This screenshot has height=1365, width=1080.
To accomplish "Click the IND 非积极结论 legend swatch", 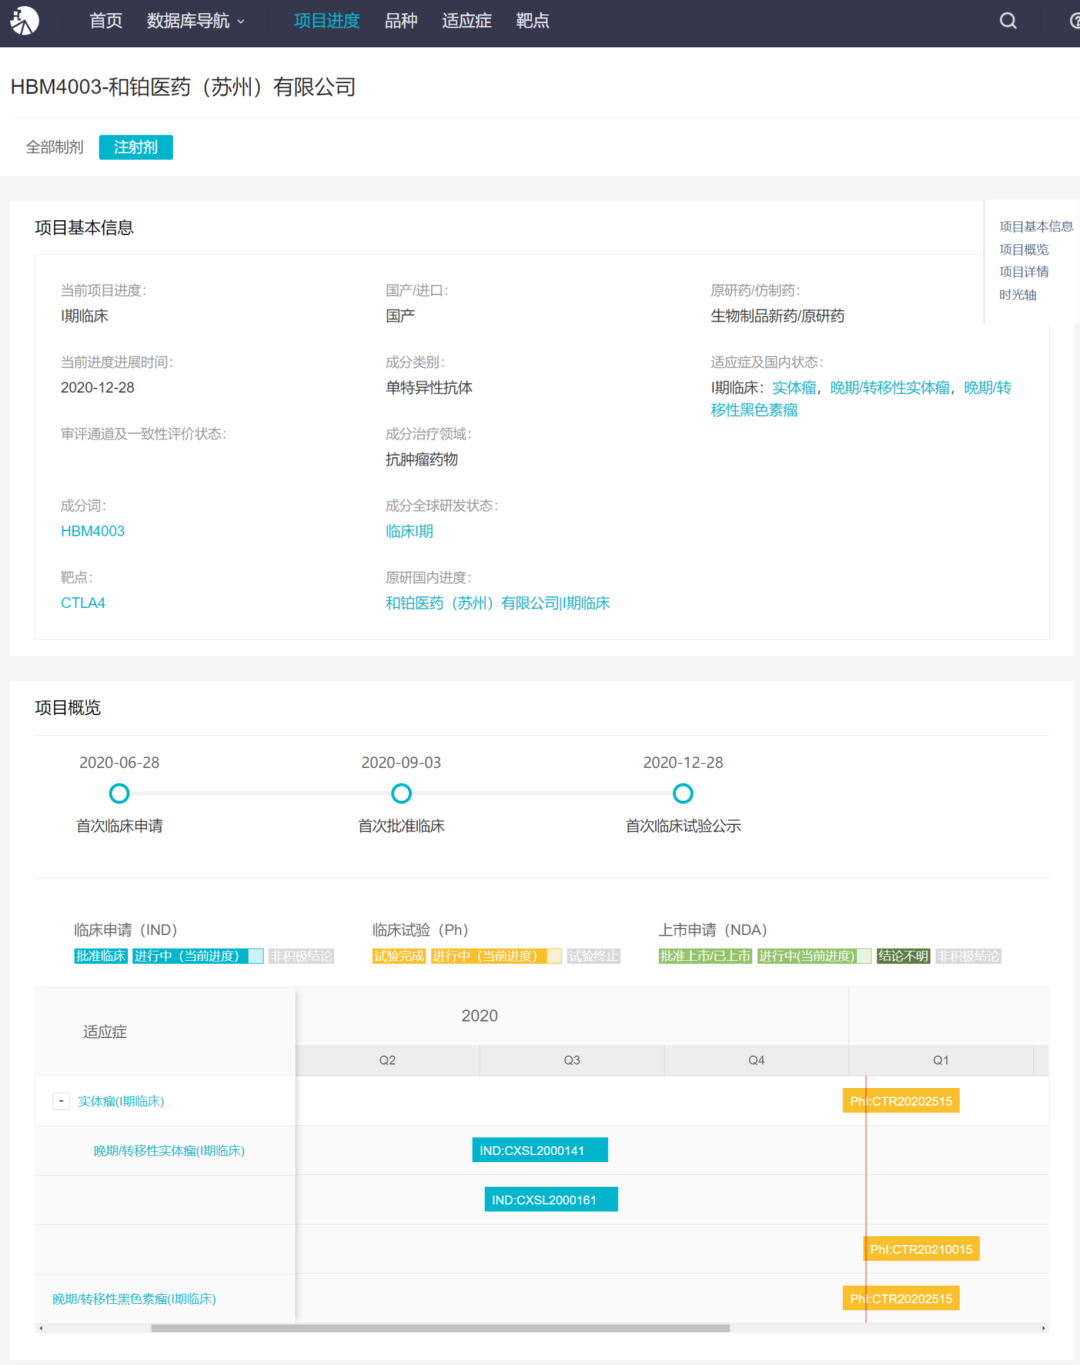I will 301,956.
